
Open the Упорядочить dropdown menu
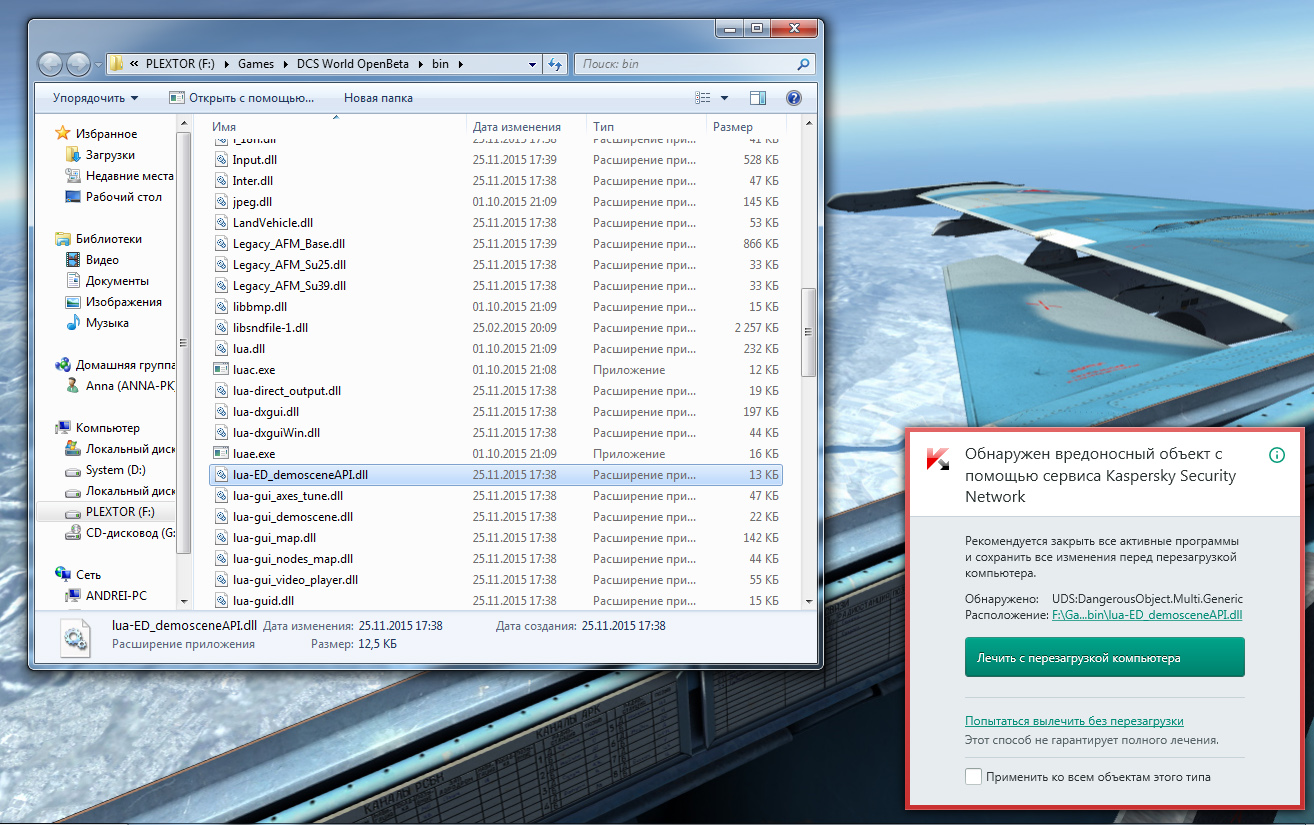[x=95, y=98]
